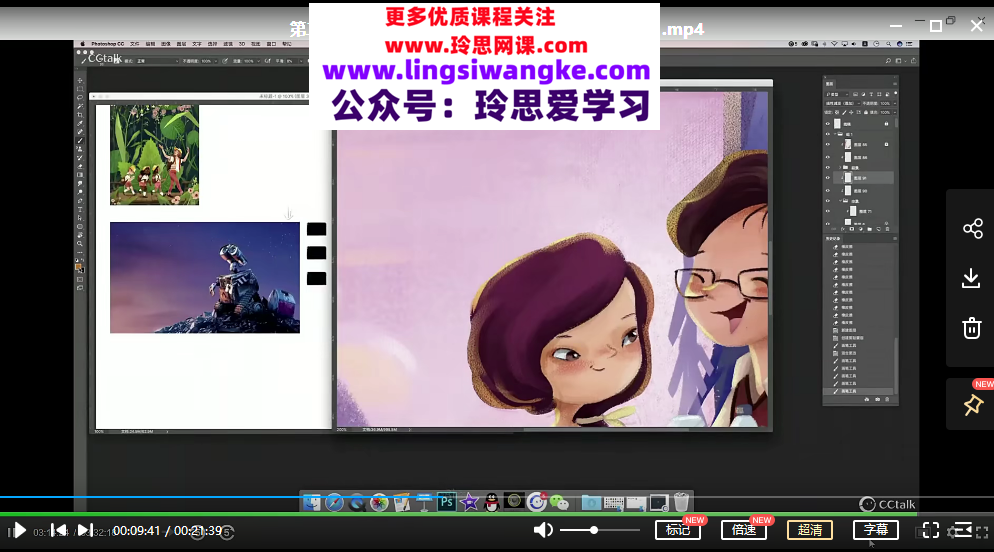
Task: Download the video using the download icon
Action: point(972,278)
